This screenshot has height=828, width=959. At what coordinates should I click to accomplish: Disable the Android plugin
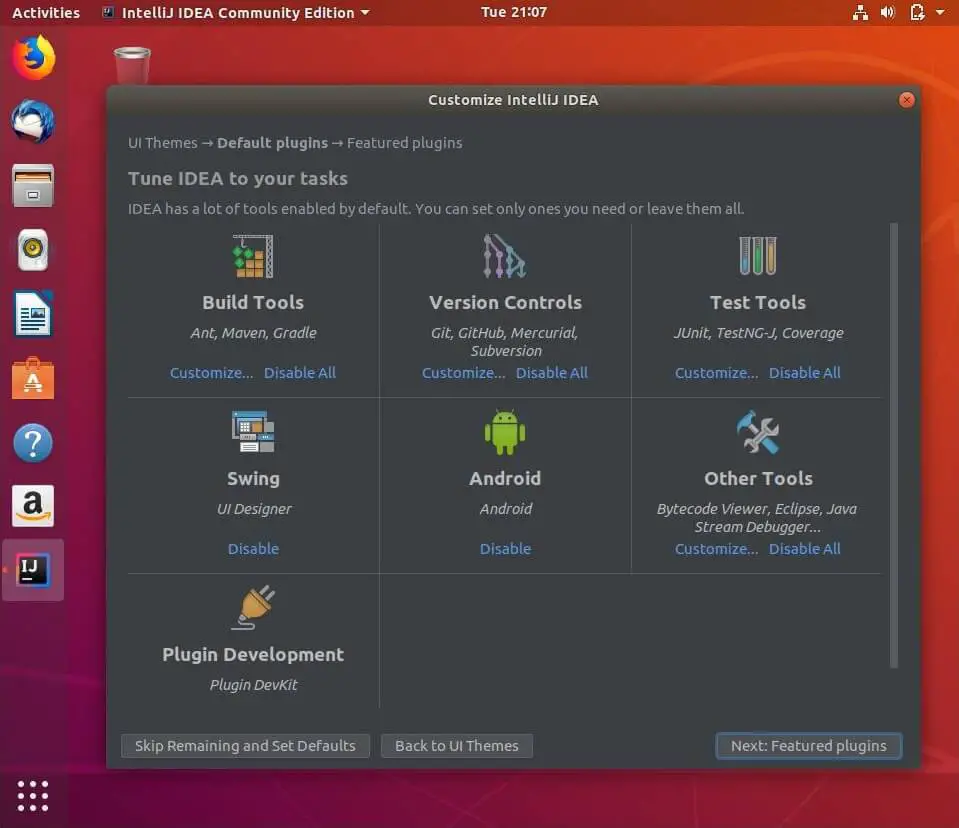tap(505, 549)
